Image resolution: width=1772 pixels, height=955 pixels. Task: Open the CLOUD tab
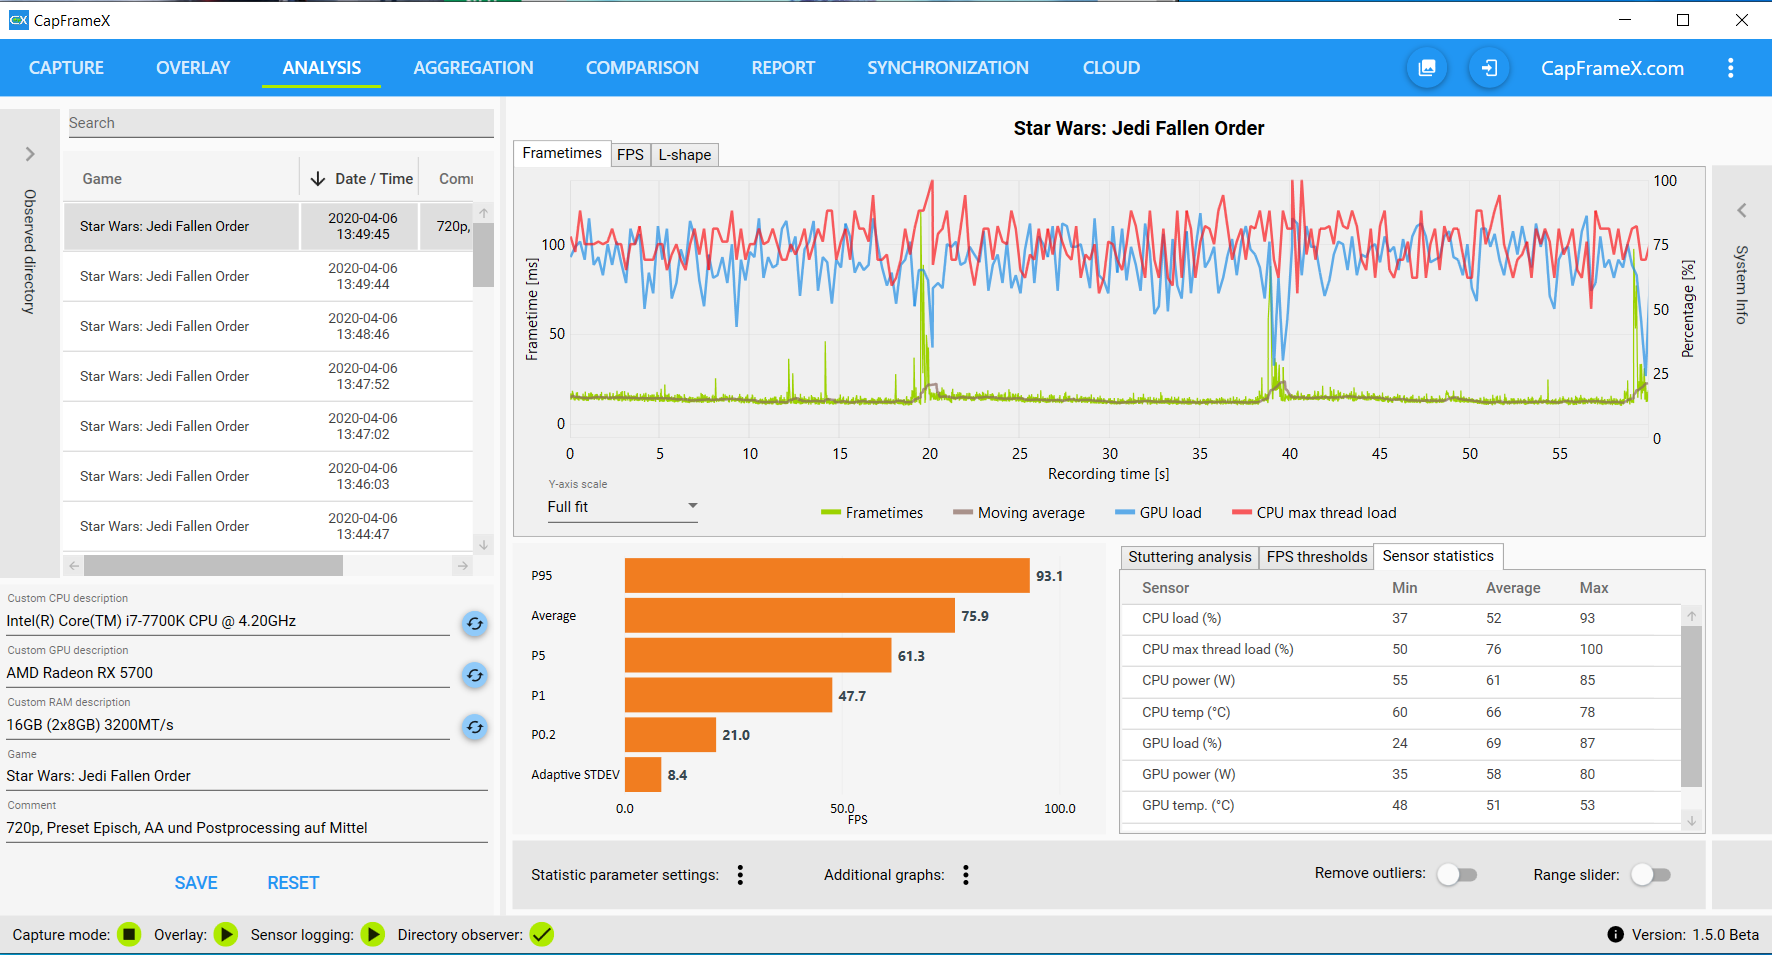coord(1111,68)
